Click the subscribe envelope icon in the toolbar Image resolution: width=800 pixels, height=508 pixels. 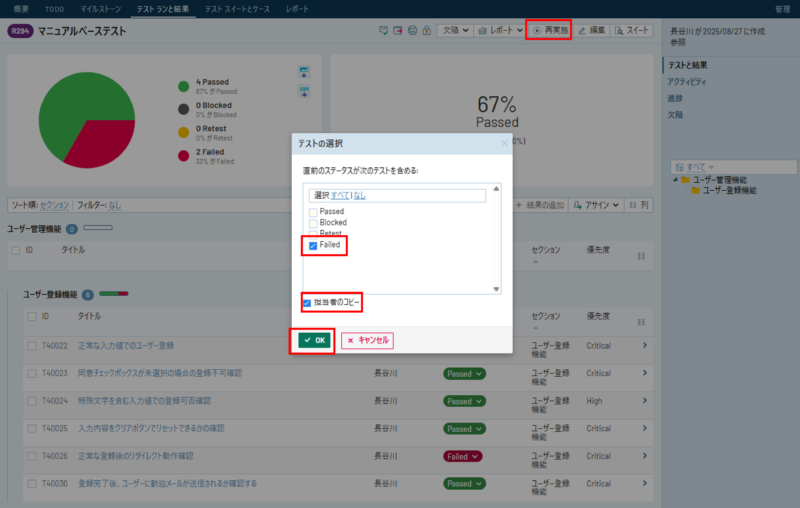click(x=383, y=31)
